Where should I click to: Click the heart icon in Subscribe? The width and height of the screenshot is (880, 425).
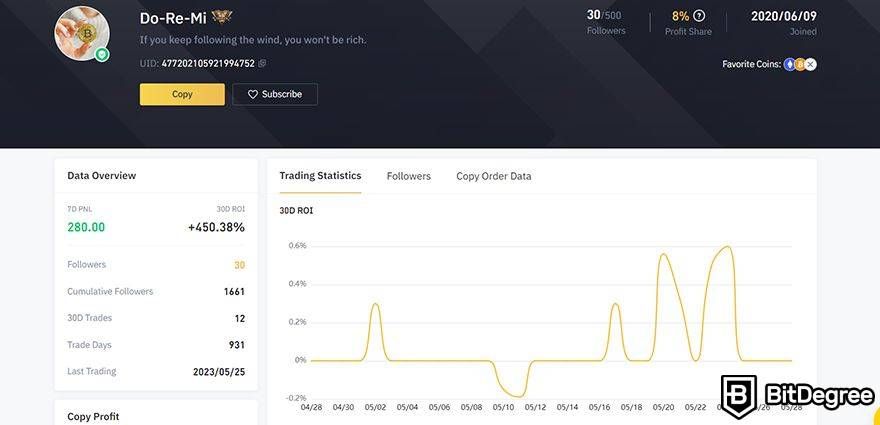point(253,94)
